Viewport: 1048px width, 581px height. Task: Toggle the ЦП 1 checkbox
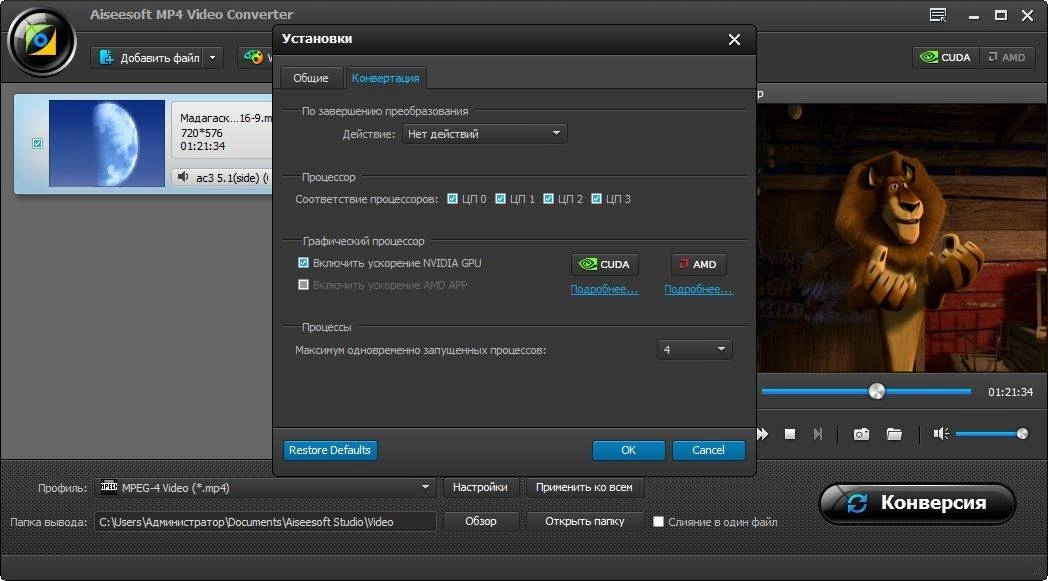pyautogui.click(x=501, y=199)
